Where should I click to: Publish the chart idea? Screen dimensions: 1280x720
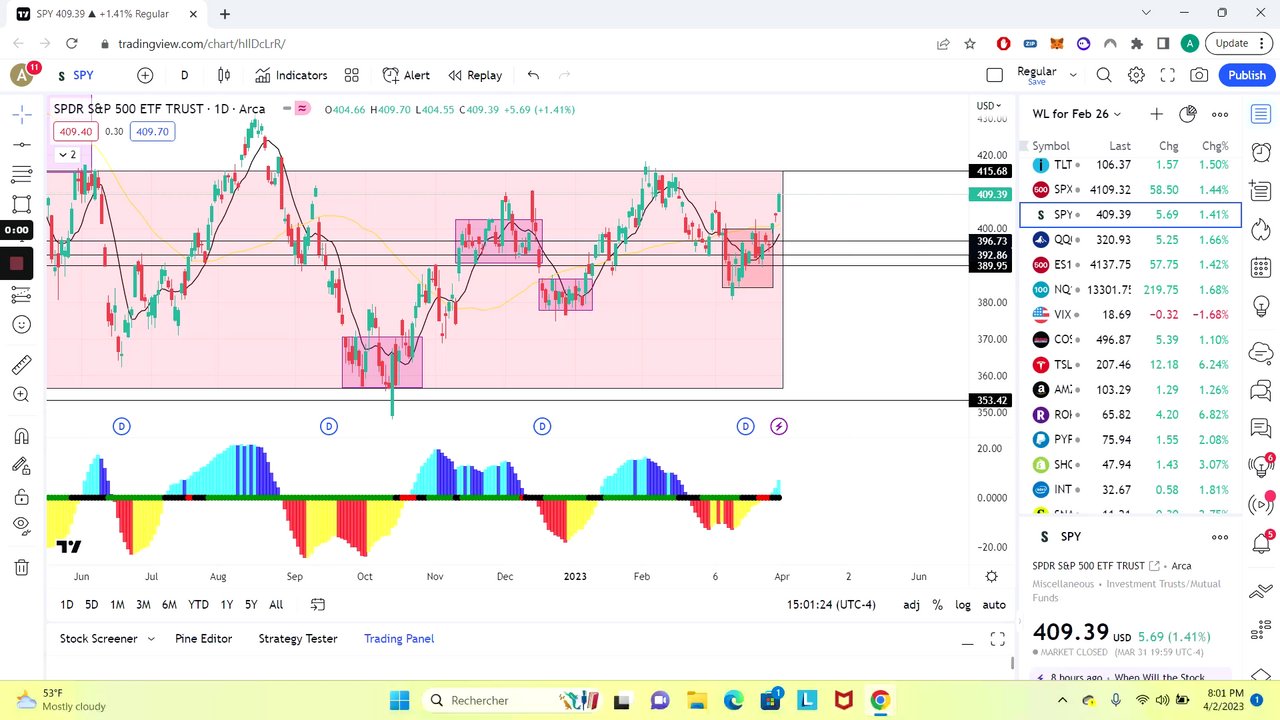pos(1247,75)
